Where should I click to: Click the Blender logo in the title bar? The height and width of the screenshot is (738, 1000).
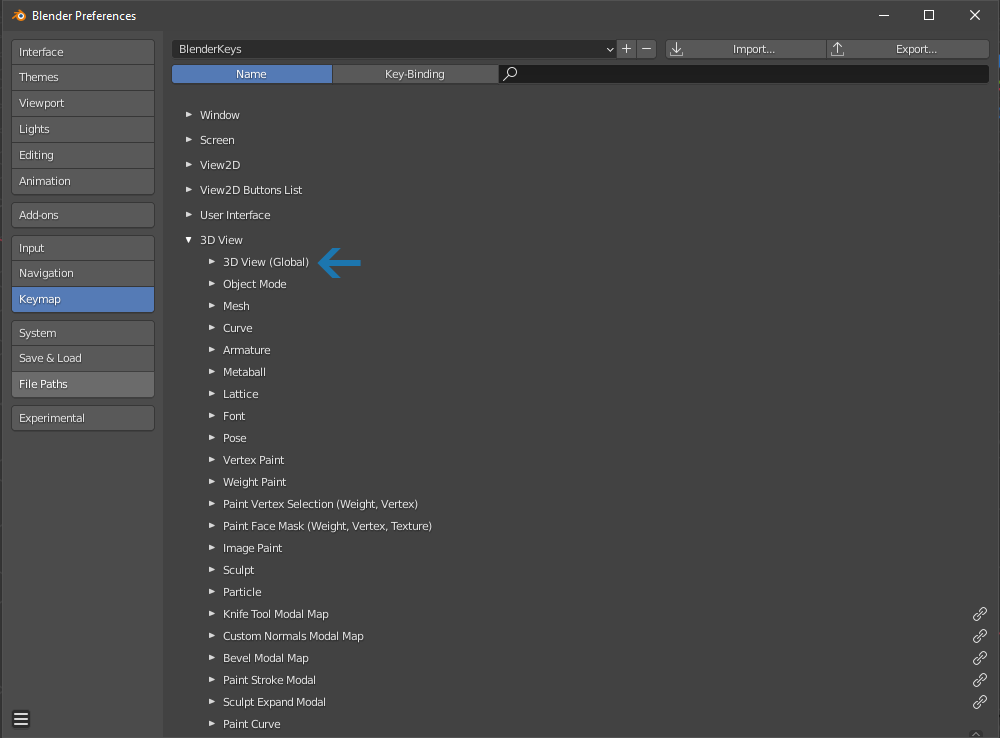19,15
